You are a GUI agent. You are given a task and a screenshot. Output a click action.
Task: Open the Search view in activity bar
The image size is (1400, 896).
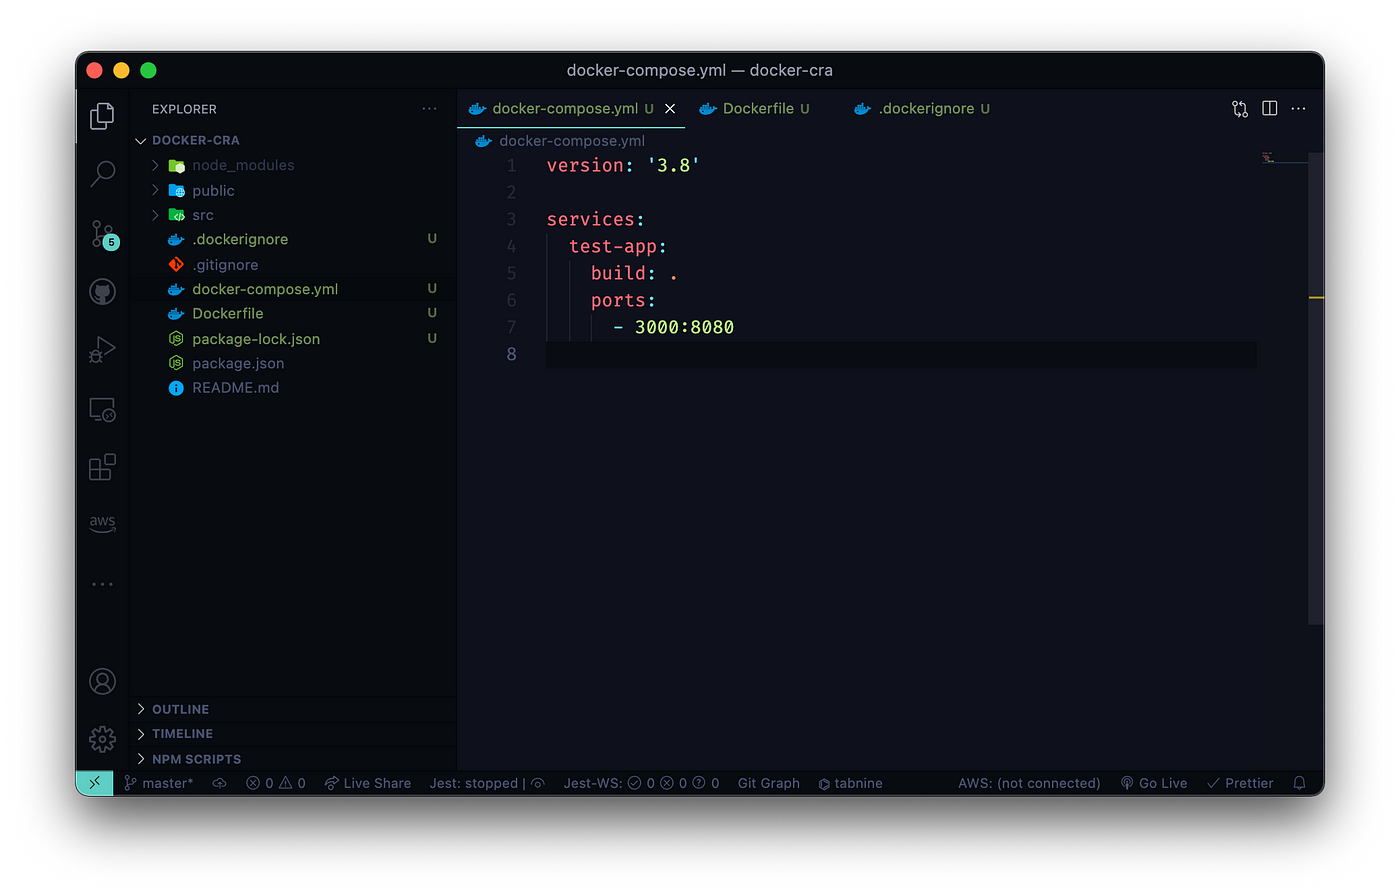(x=102, y=174)
